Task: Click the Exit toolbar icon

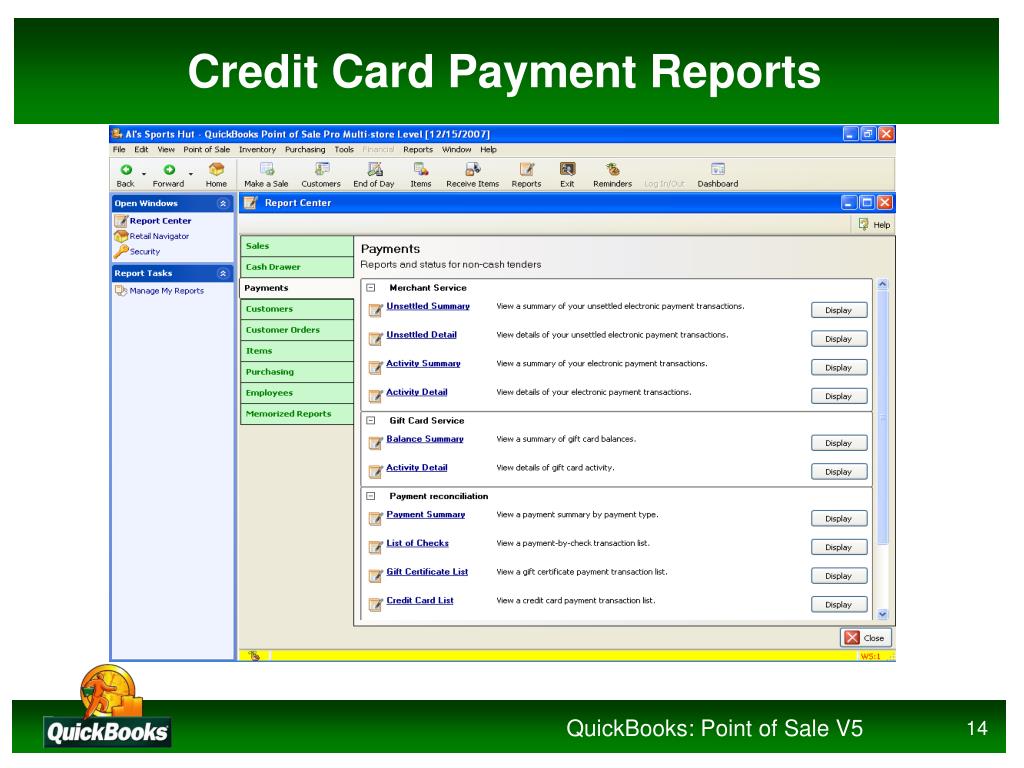Action: click(x=568, y=169)
